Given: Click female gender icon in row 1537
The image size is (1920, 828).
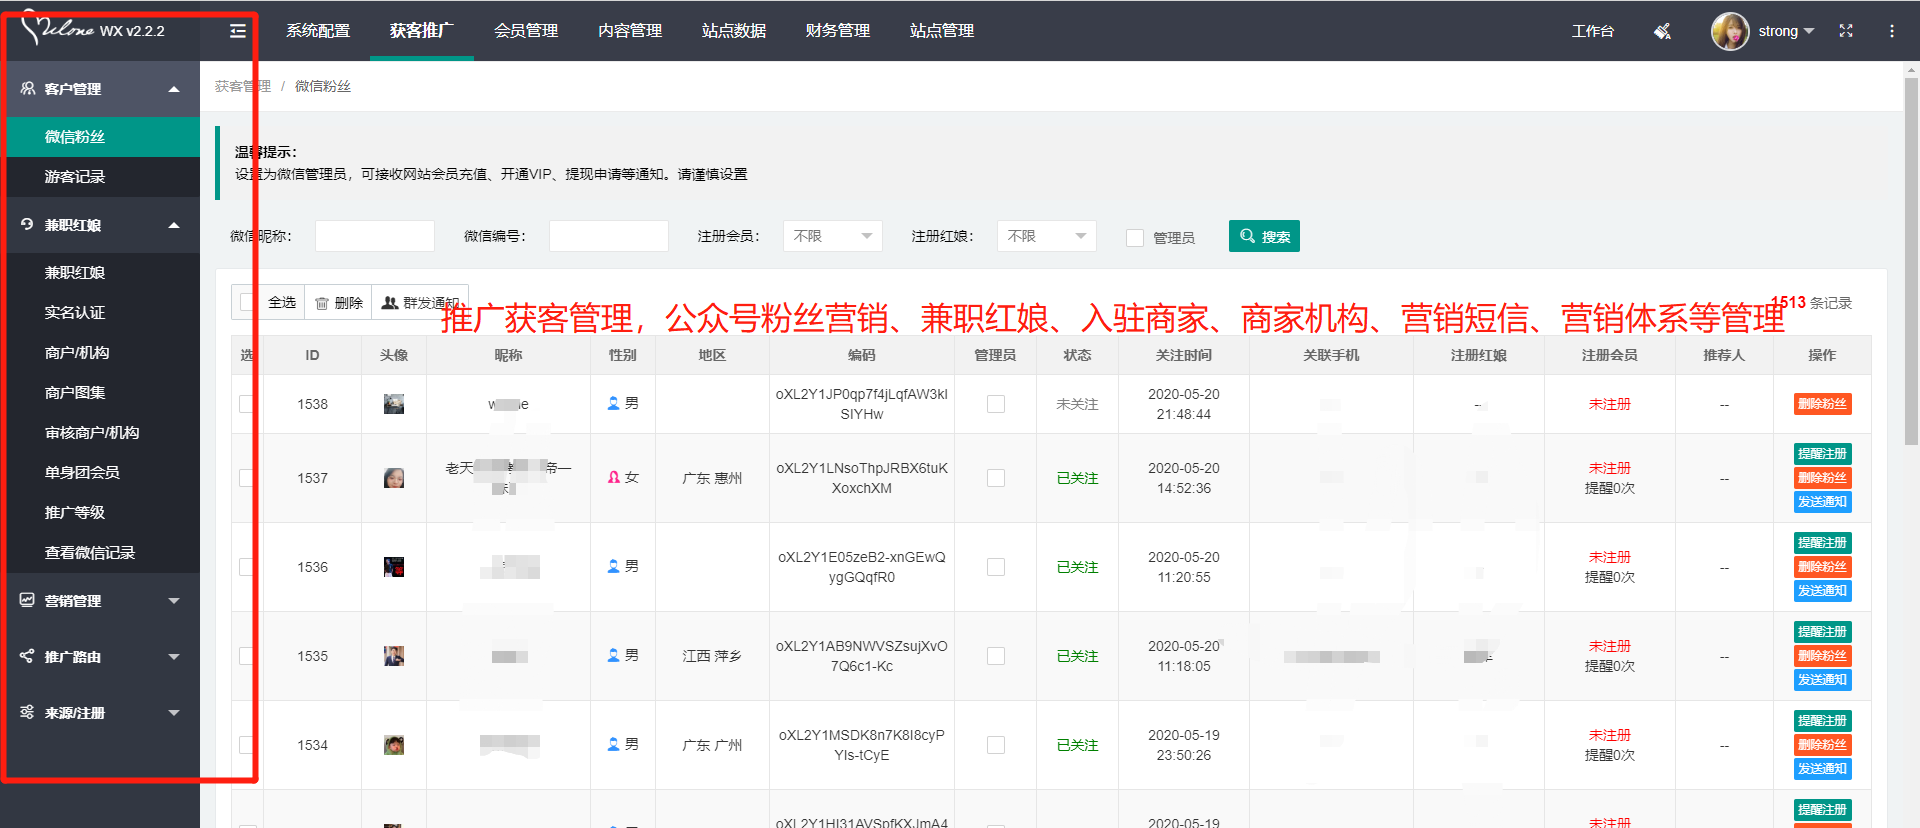Looking at the screenshot, I should coord(614,477).
